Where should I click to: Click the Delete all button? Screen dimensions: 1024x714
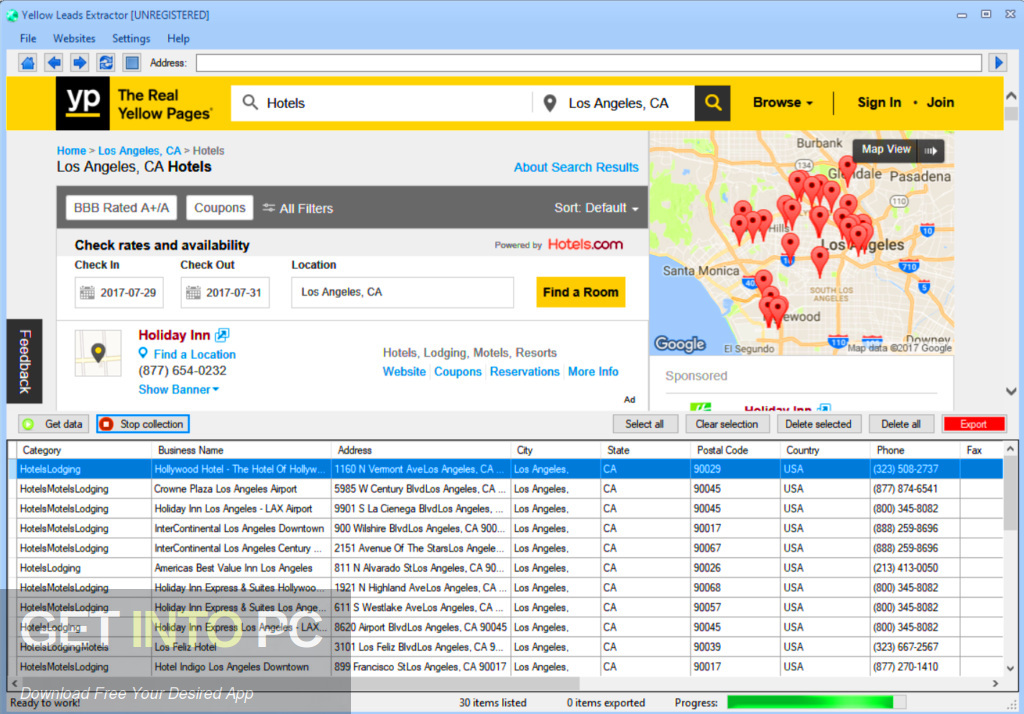tap(901, 424)
